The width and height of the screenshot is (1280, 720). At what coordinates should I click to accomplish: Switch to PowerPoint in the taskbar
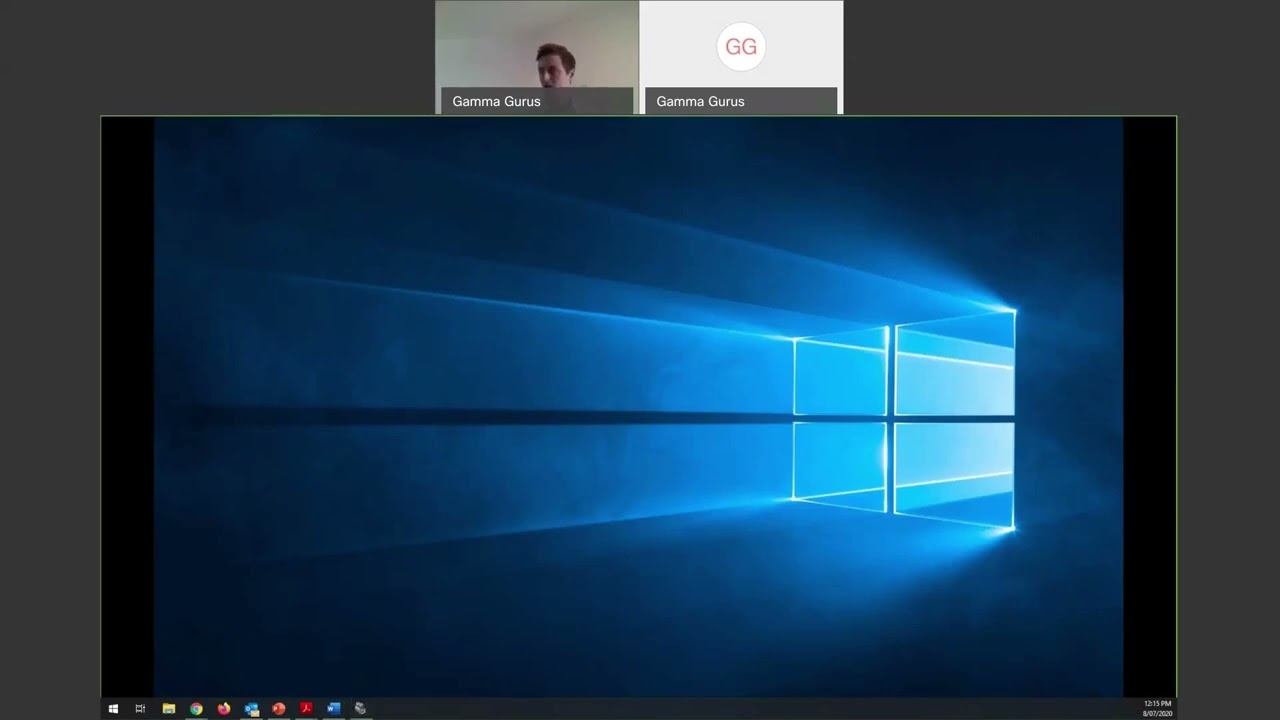[279, 709]
